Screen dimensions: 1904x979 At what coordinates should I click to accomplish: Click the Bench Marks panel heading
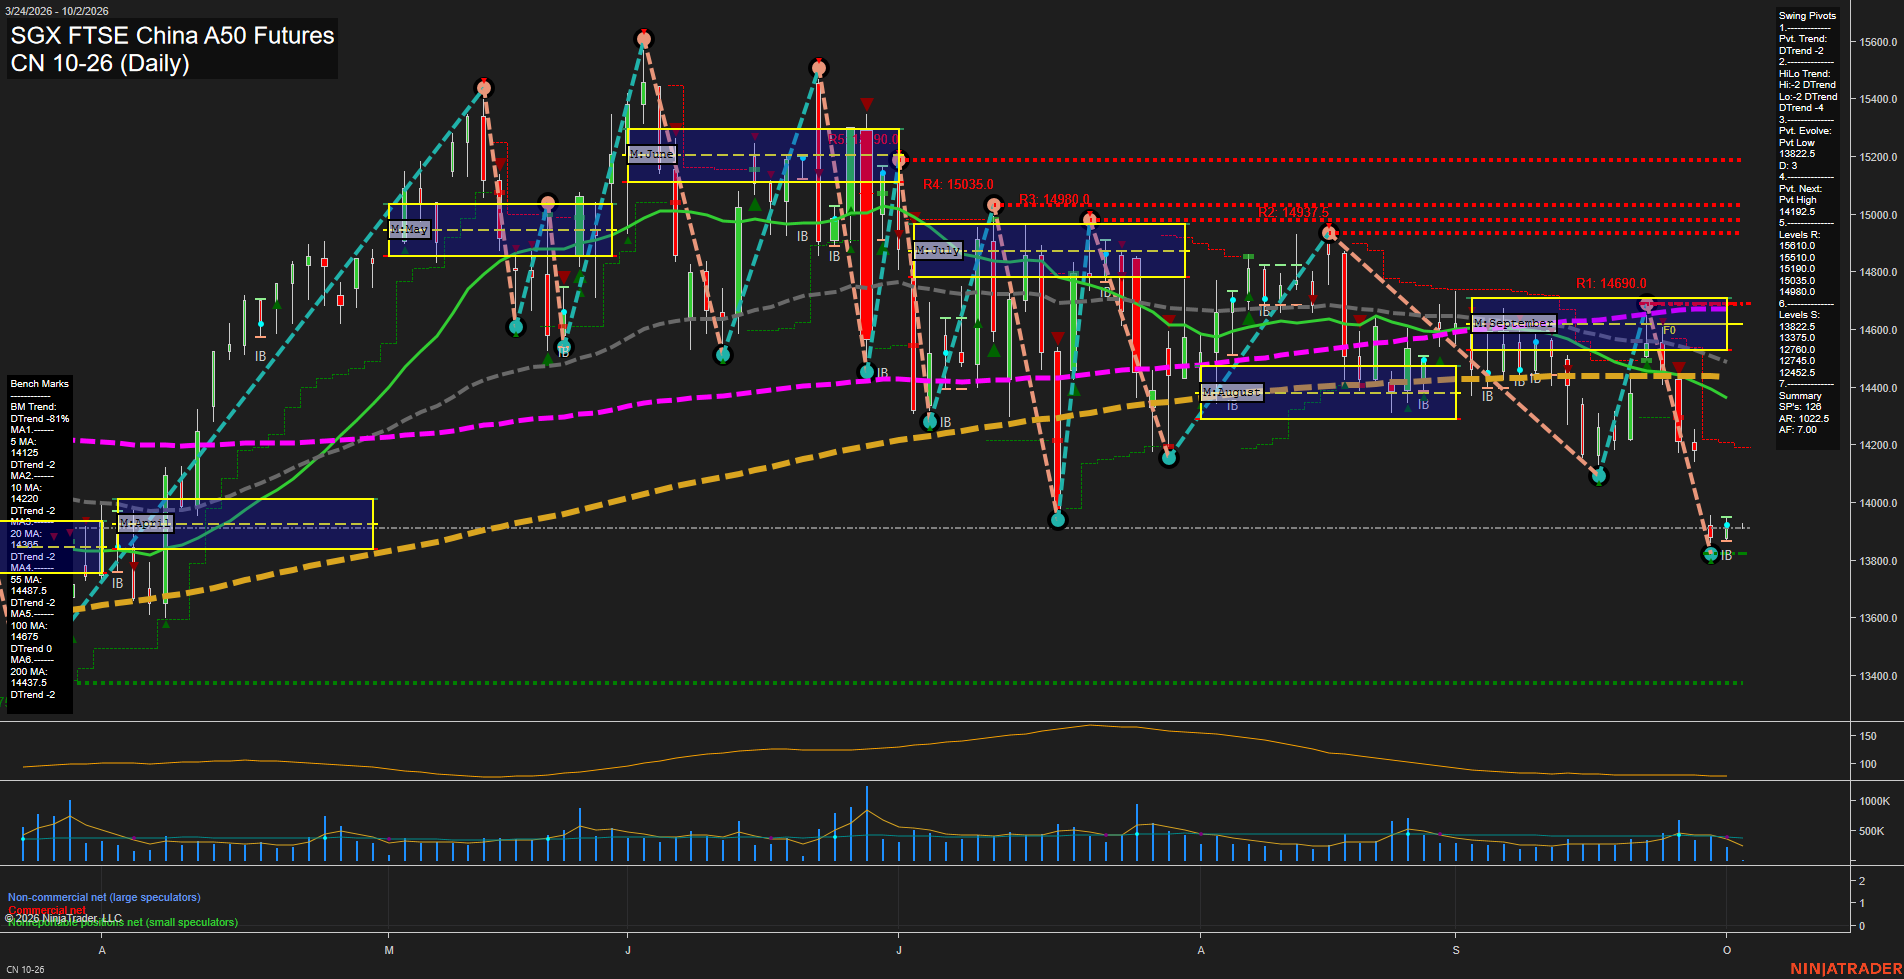click(40, 384)
